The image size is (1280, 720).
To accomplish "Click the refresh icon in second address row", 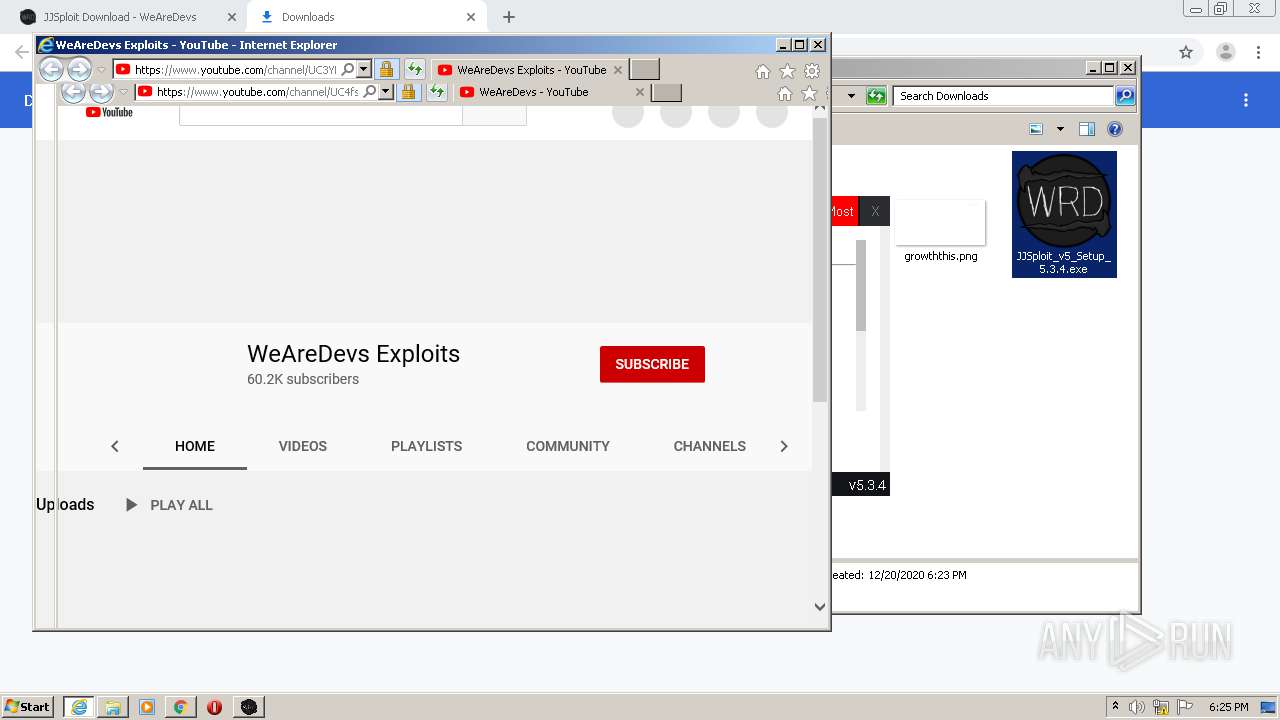I will coord(436,92).
